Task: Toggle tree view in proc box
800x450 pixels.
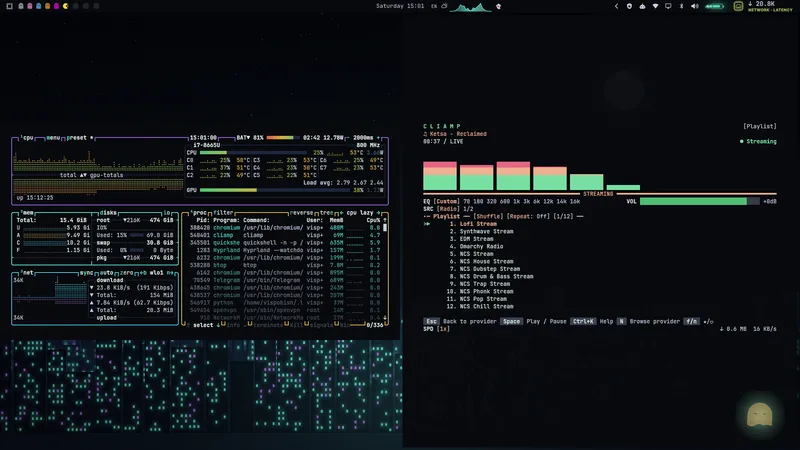Action: [327, 213]
